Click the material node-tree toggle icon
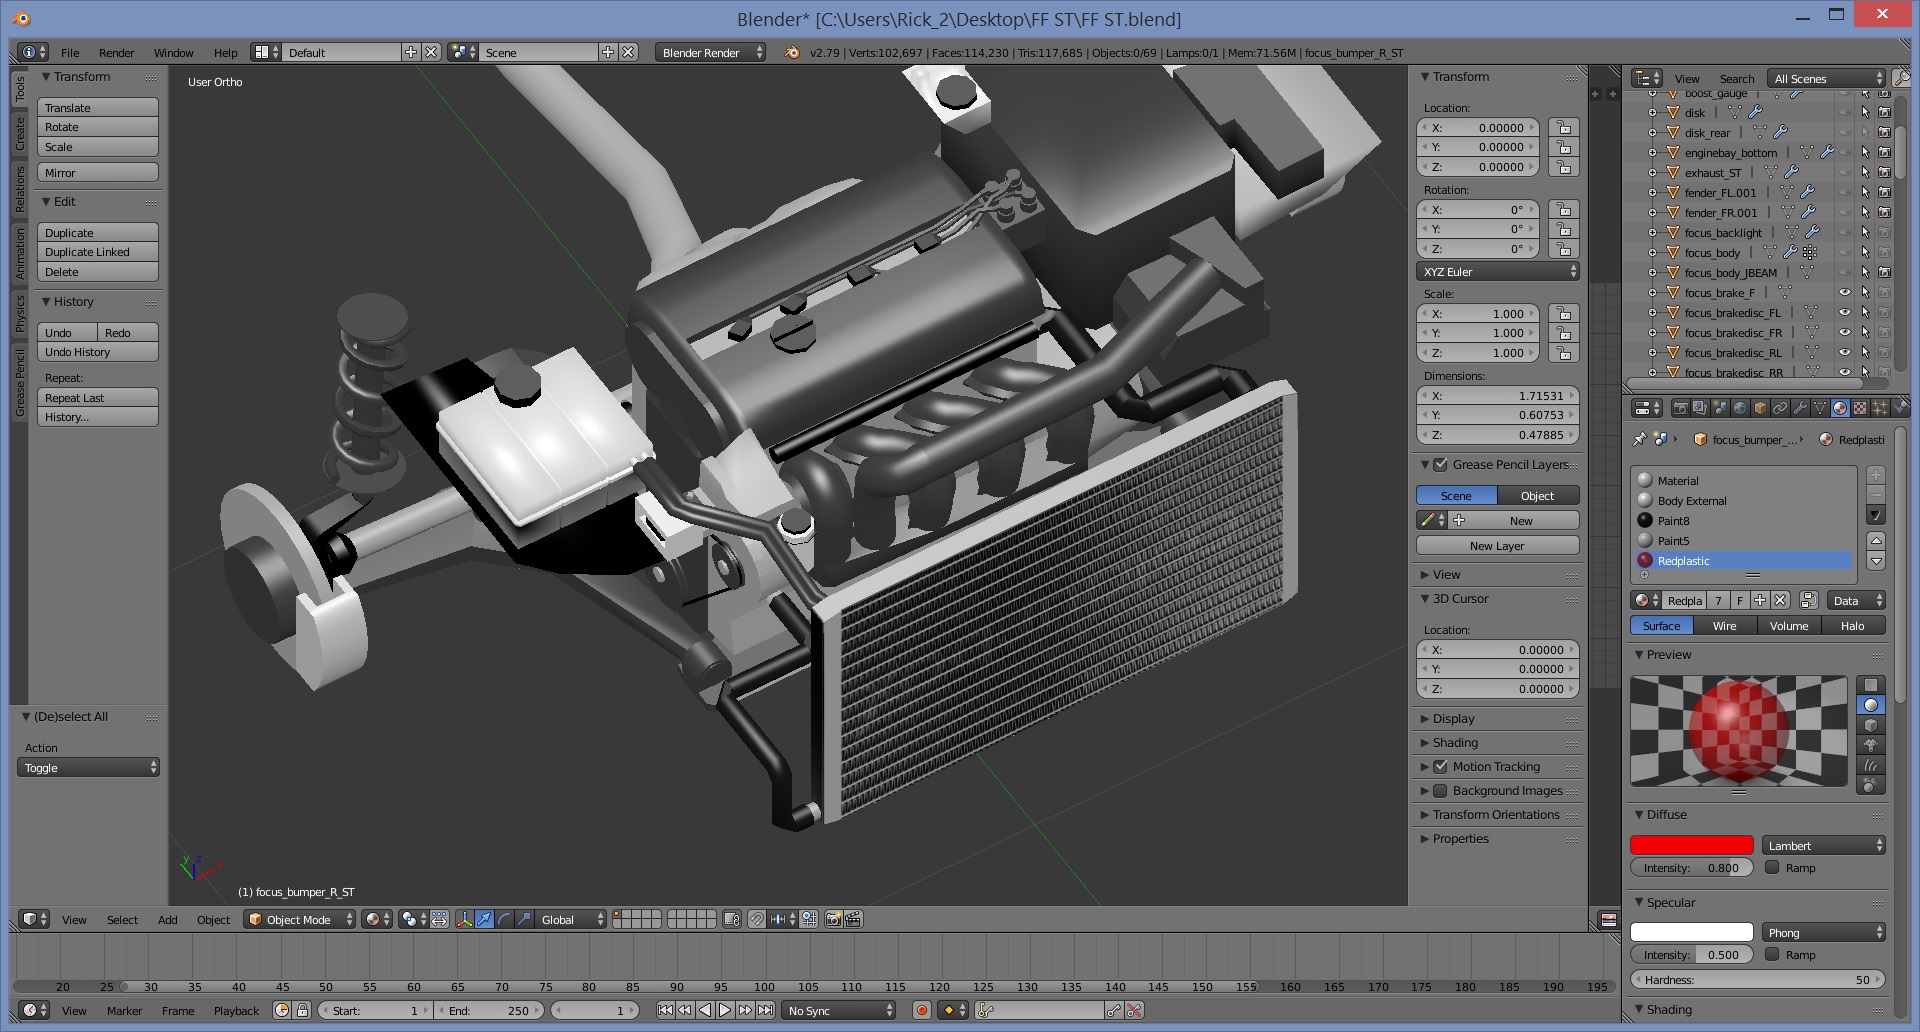This screenshot has height=1032, width=1920. pos(1808,600)
